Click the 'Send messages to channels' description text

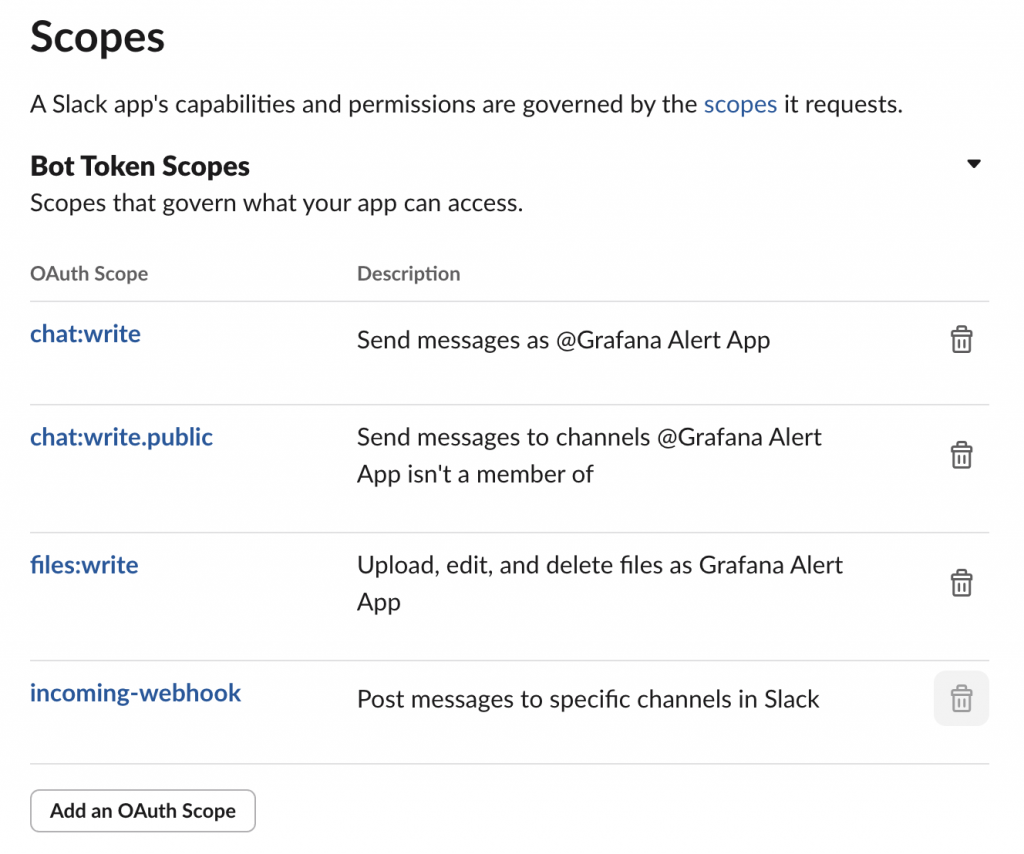[589, 438]
